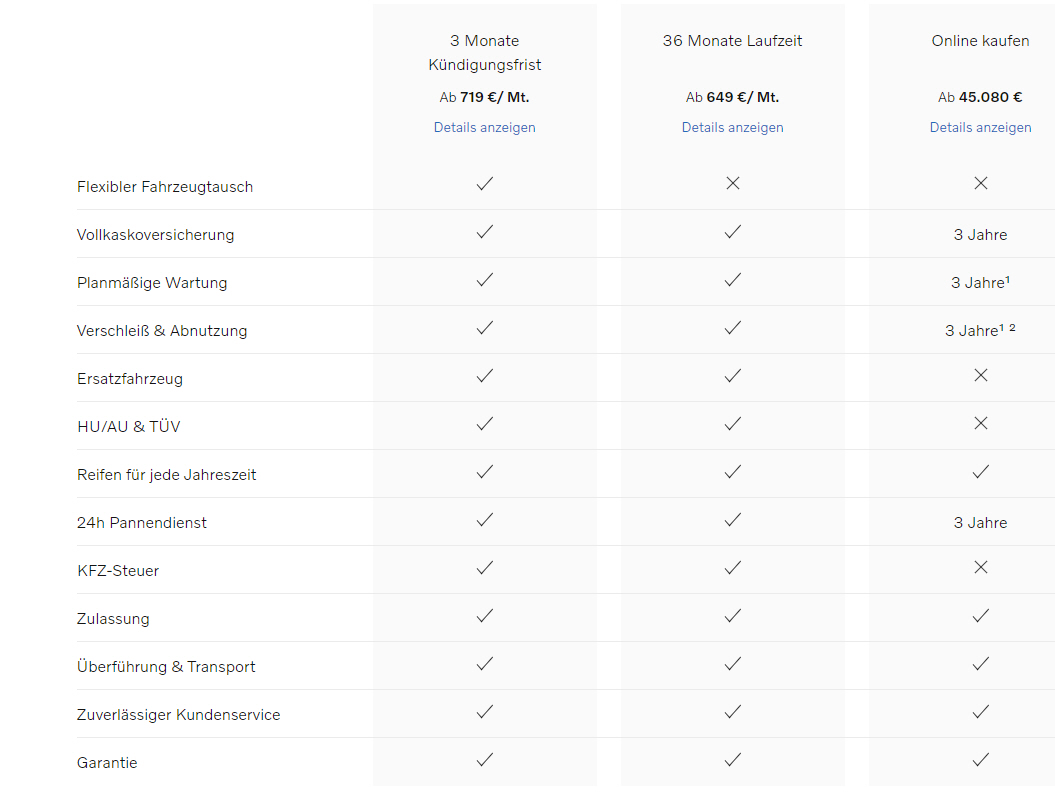Click cross icon for HU/AU & TÜV under Online kaufen
This screenshot has height=795, width=1055.
[981, 423]
